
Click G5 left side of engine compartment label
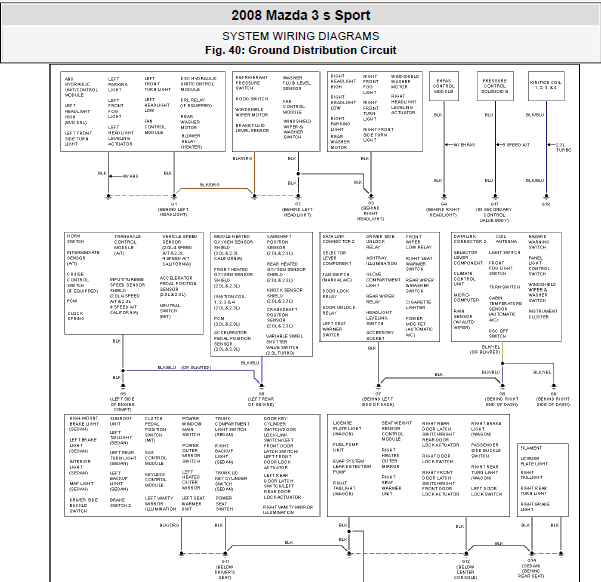tap(123, 401)
